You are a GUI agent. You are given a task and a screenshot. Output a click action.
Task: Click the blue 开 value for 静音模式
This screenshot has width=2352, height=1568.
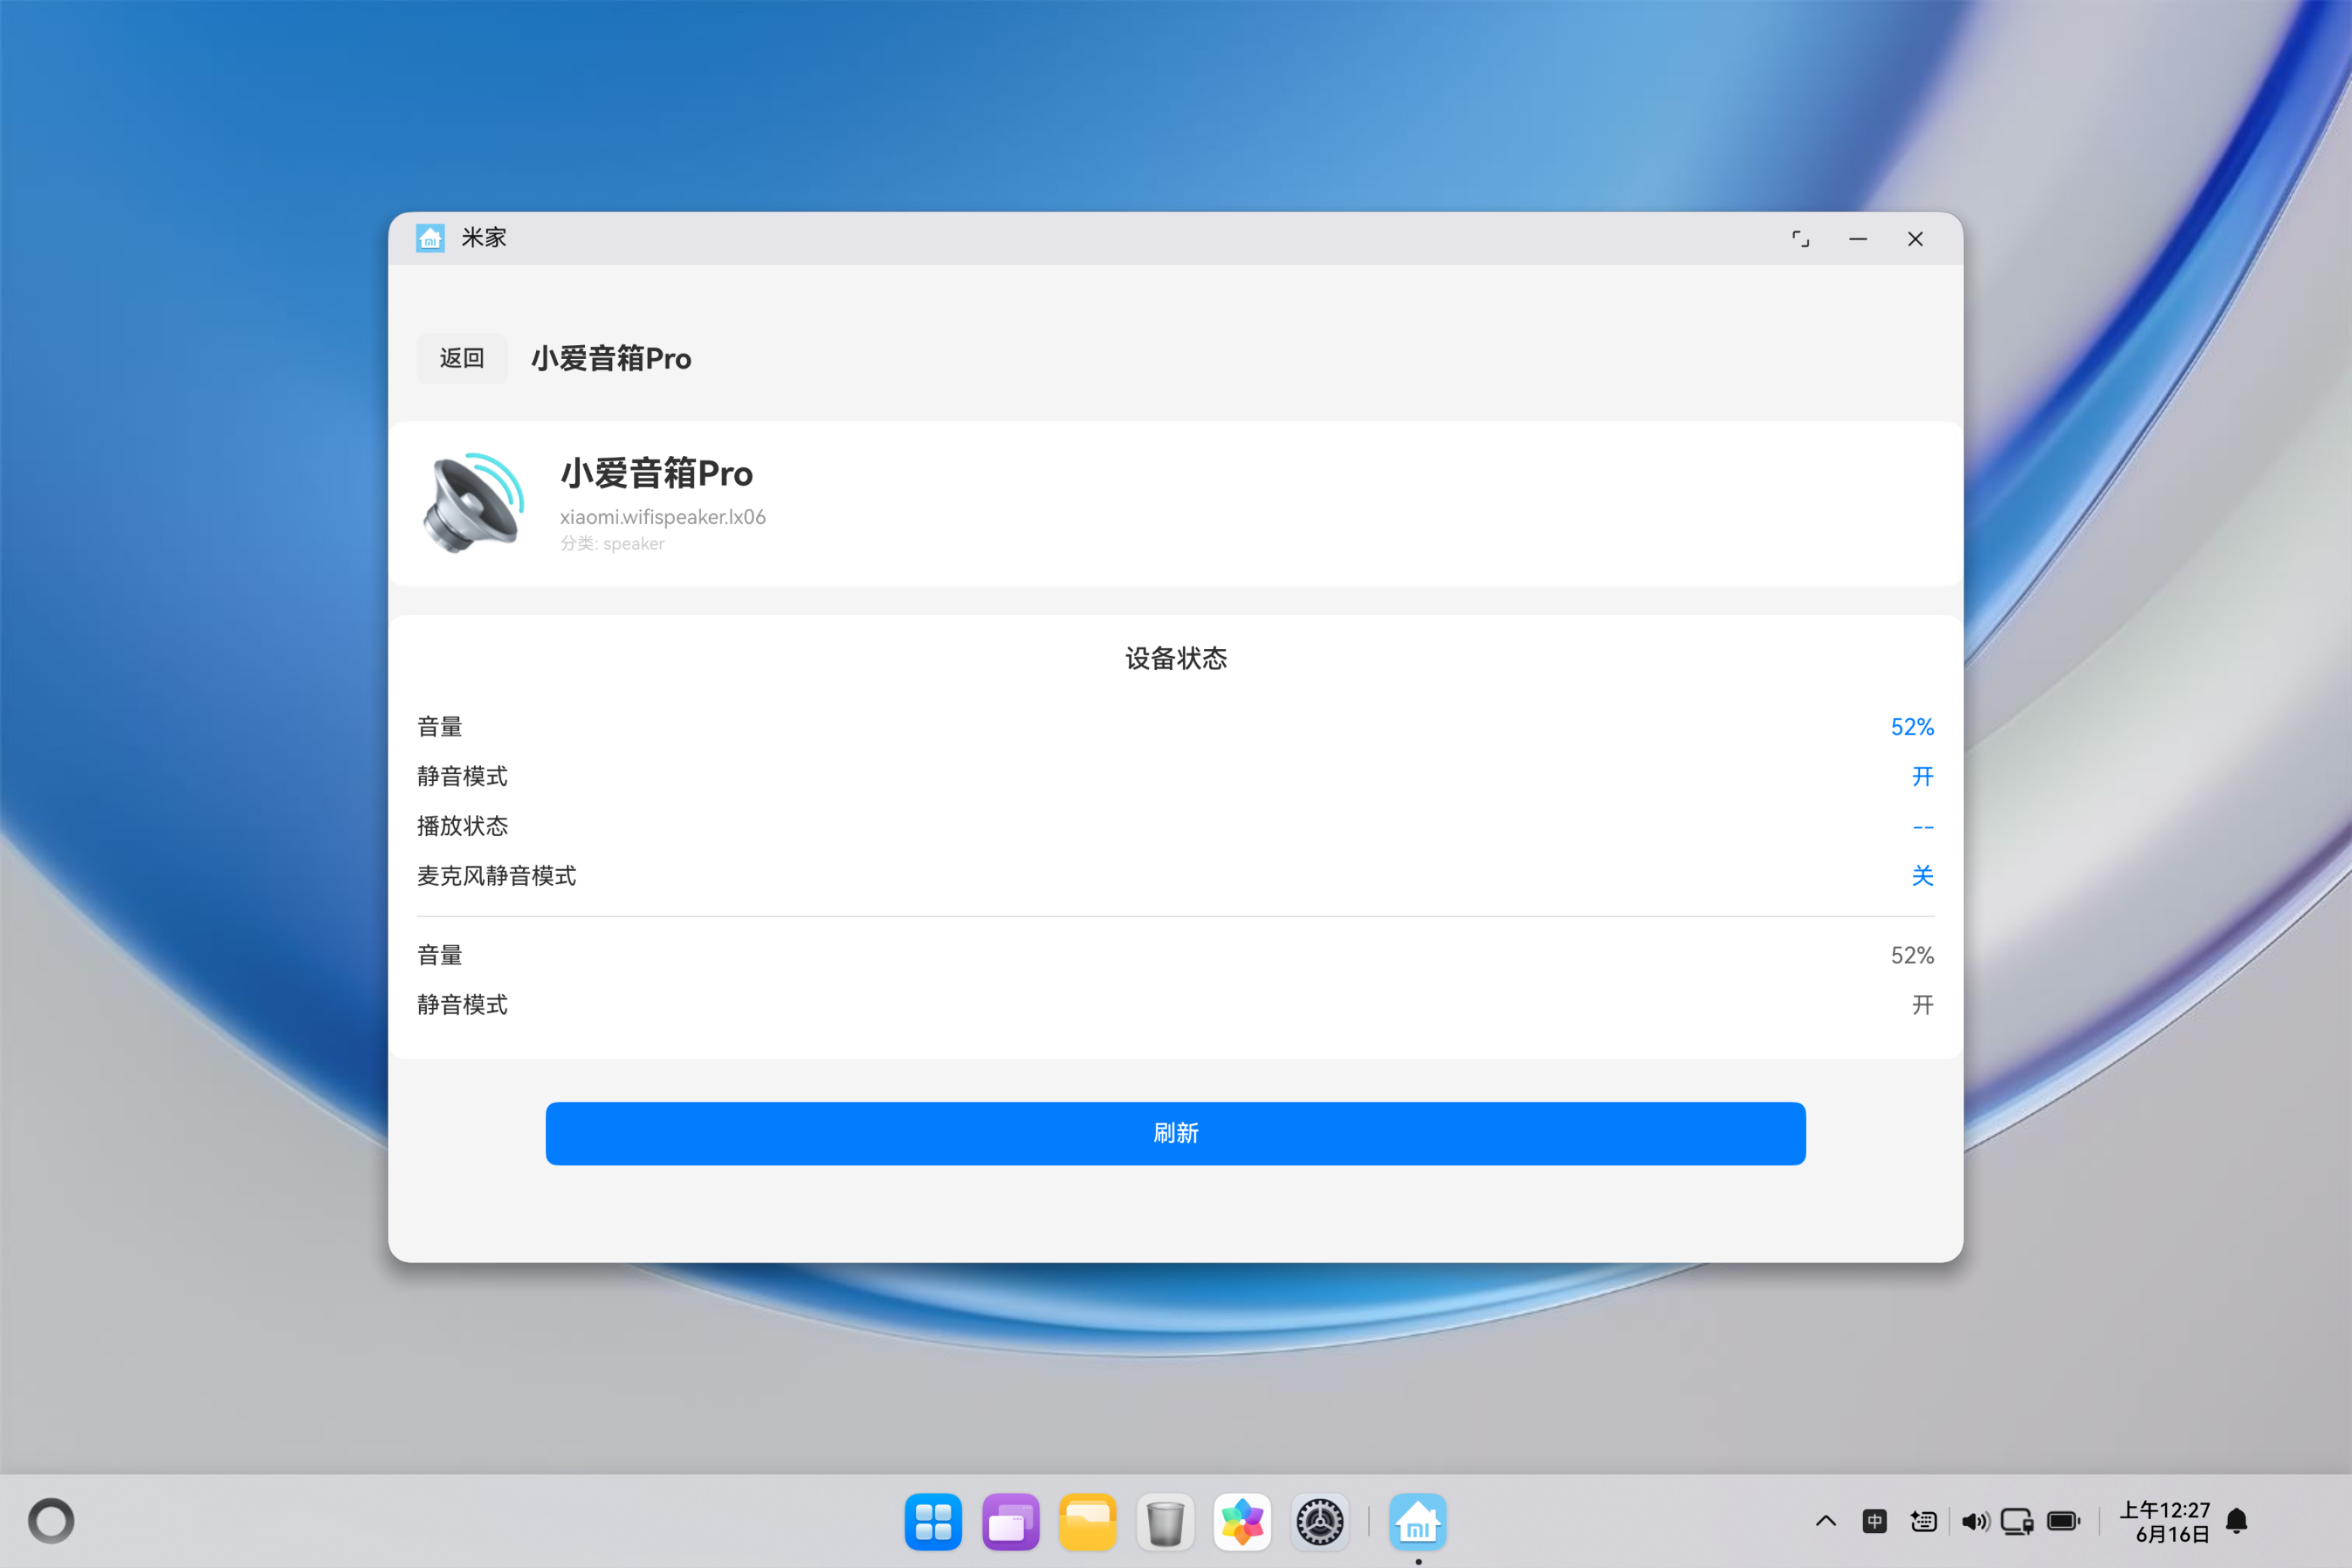[x=1923, y=777]
